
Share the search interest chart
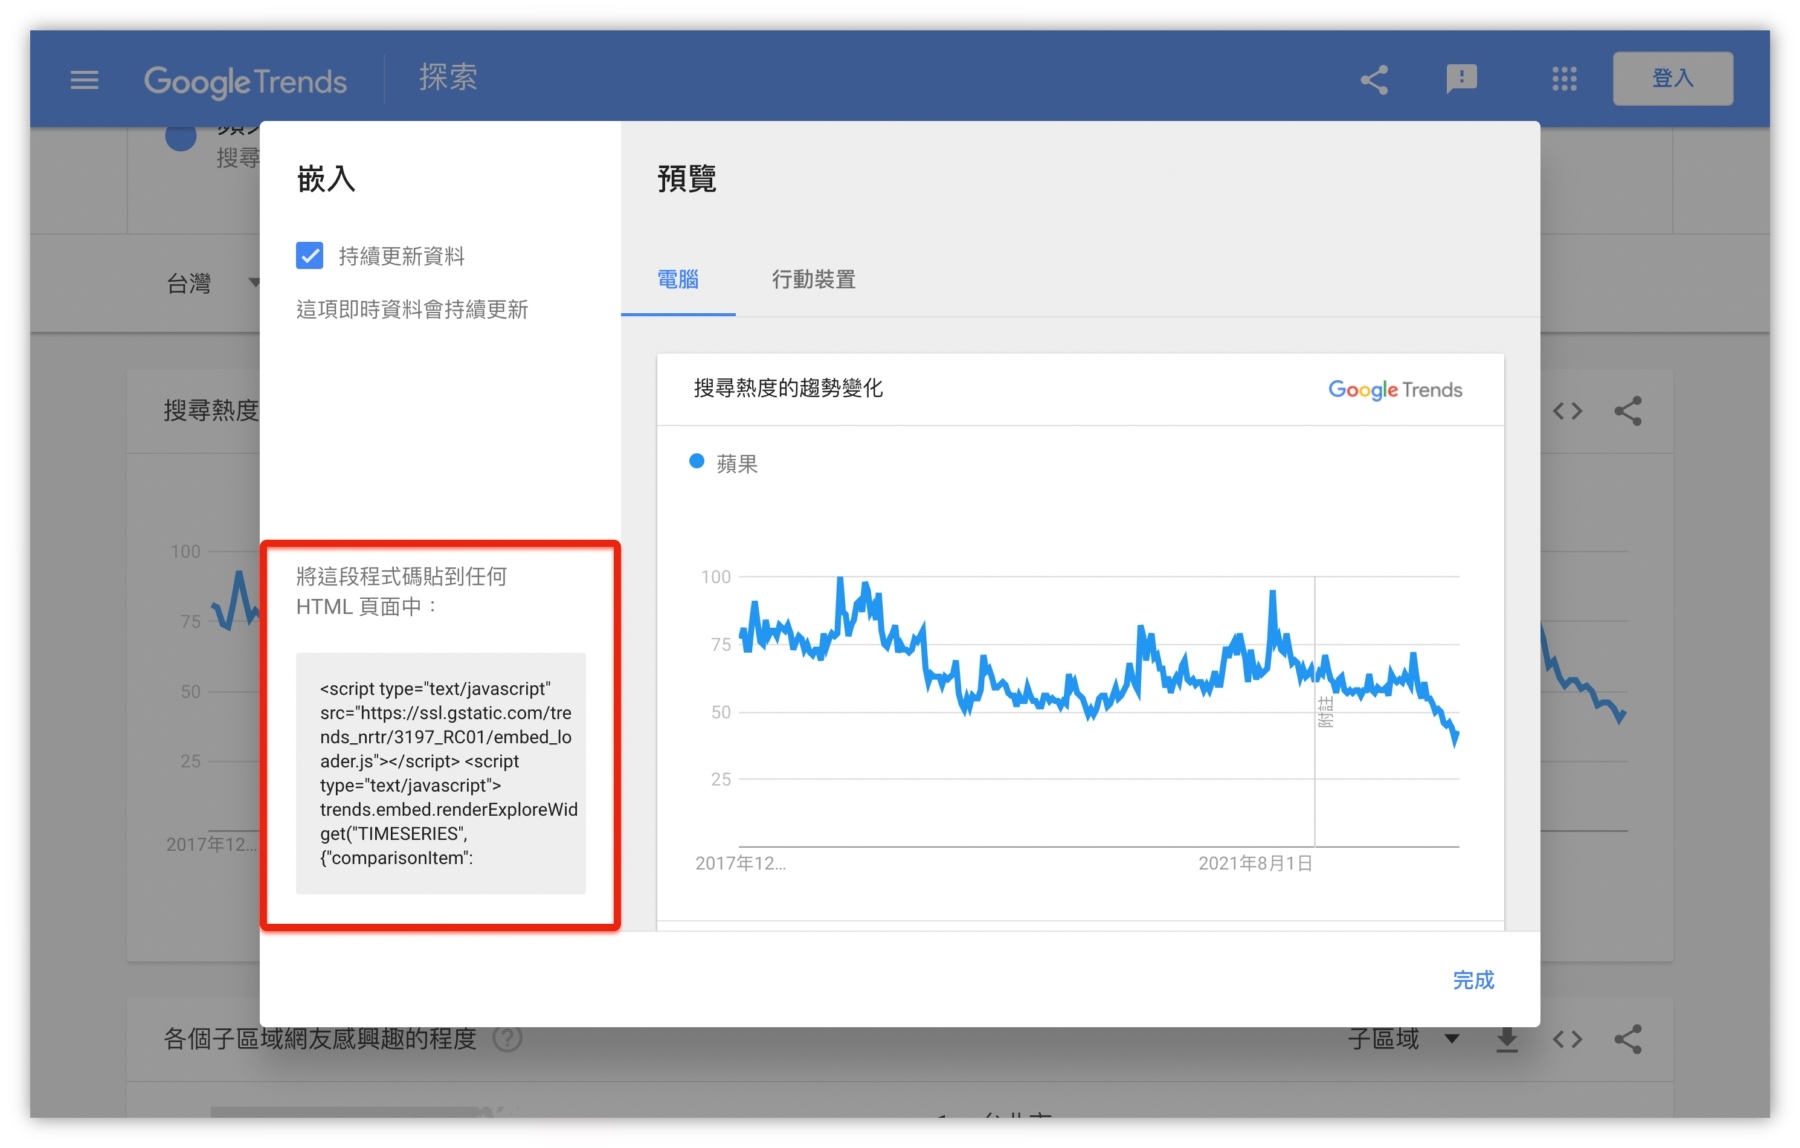1628,411
